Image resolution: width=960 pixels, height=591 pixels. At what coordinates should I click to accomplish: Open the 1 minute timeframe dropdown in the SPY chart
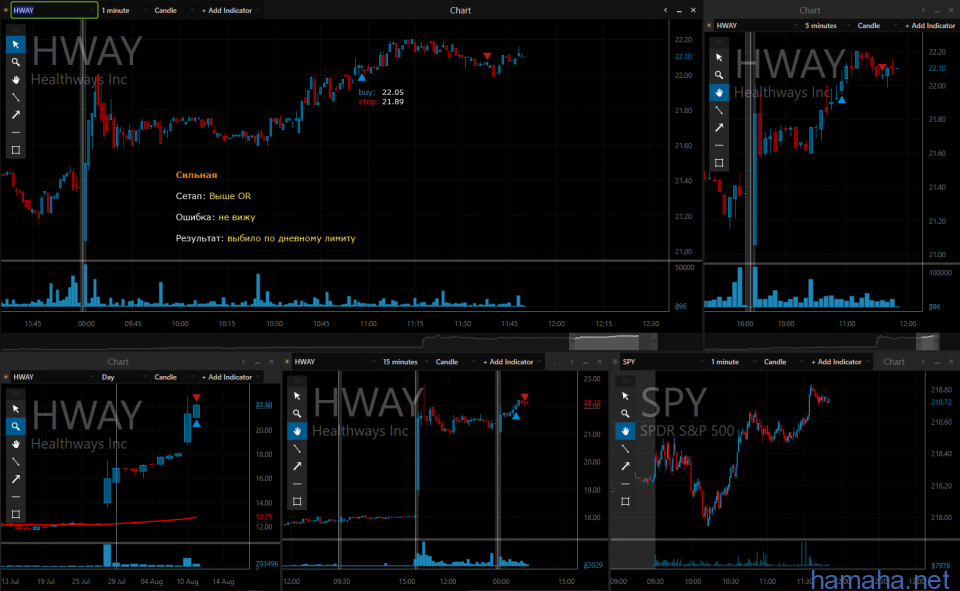tap(733, 362)
